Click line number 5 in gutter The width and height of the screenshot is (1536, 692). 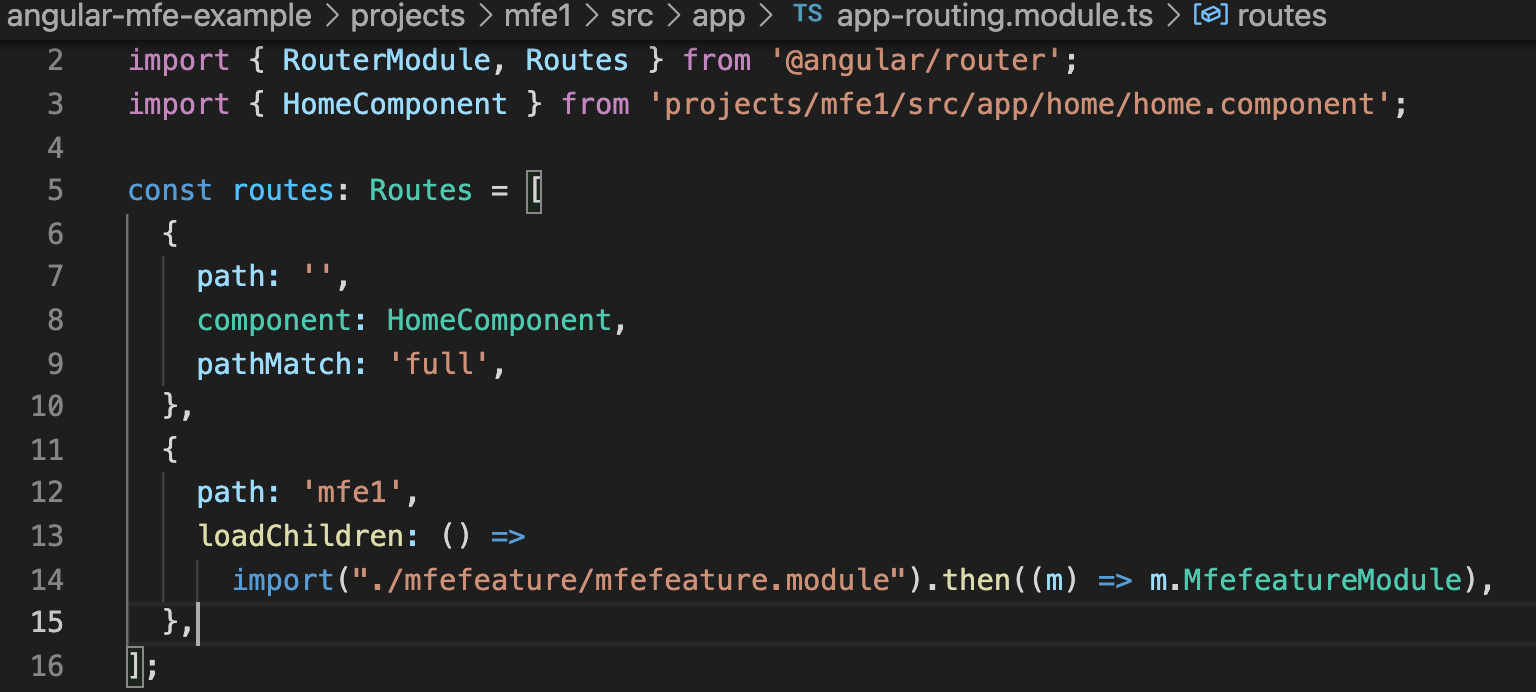coord(54,190)
